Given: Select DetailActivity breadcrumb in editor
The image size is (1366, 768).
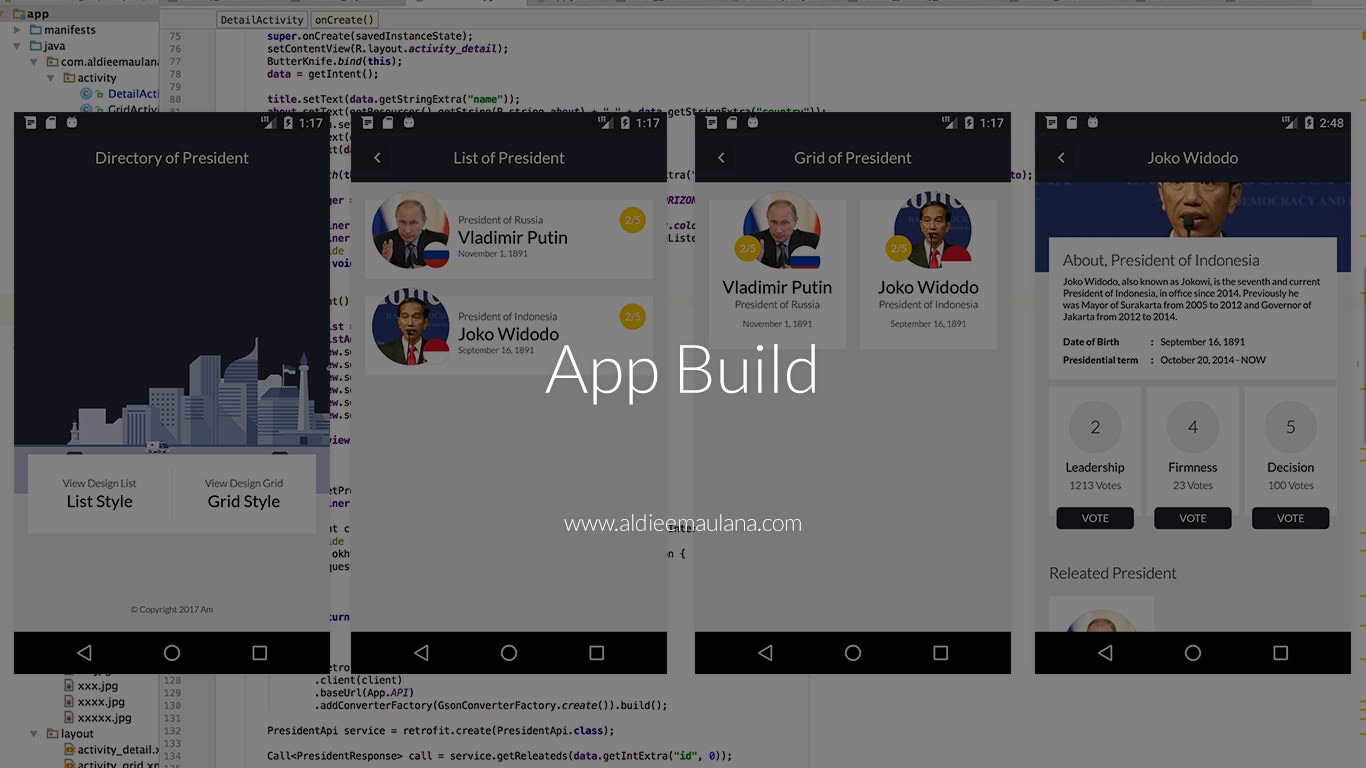Looking at the screenshot, I should (x=262, y=20).
